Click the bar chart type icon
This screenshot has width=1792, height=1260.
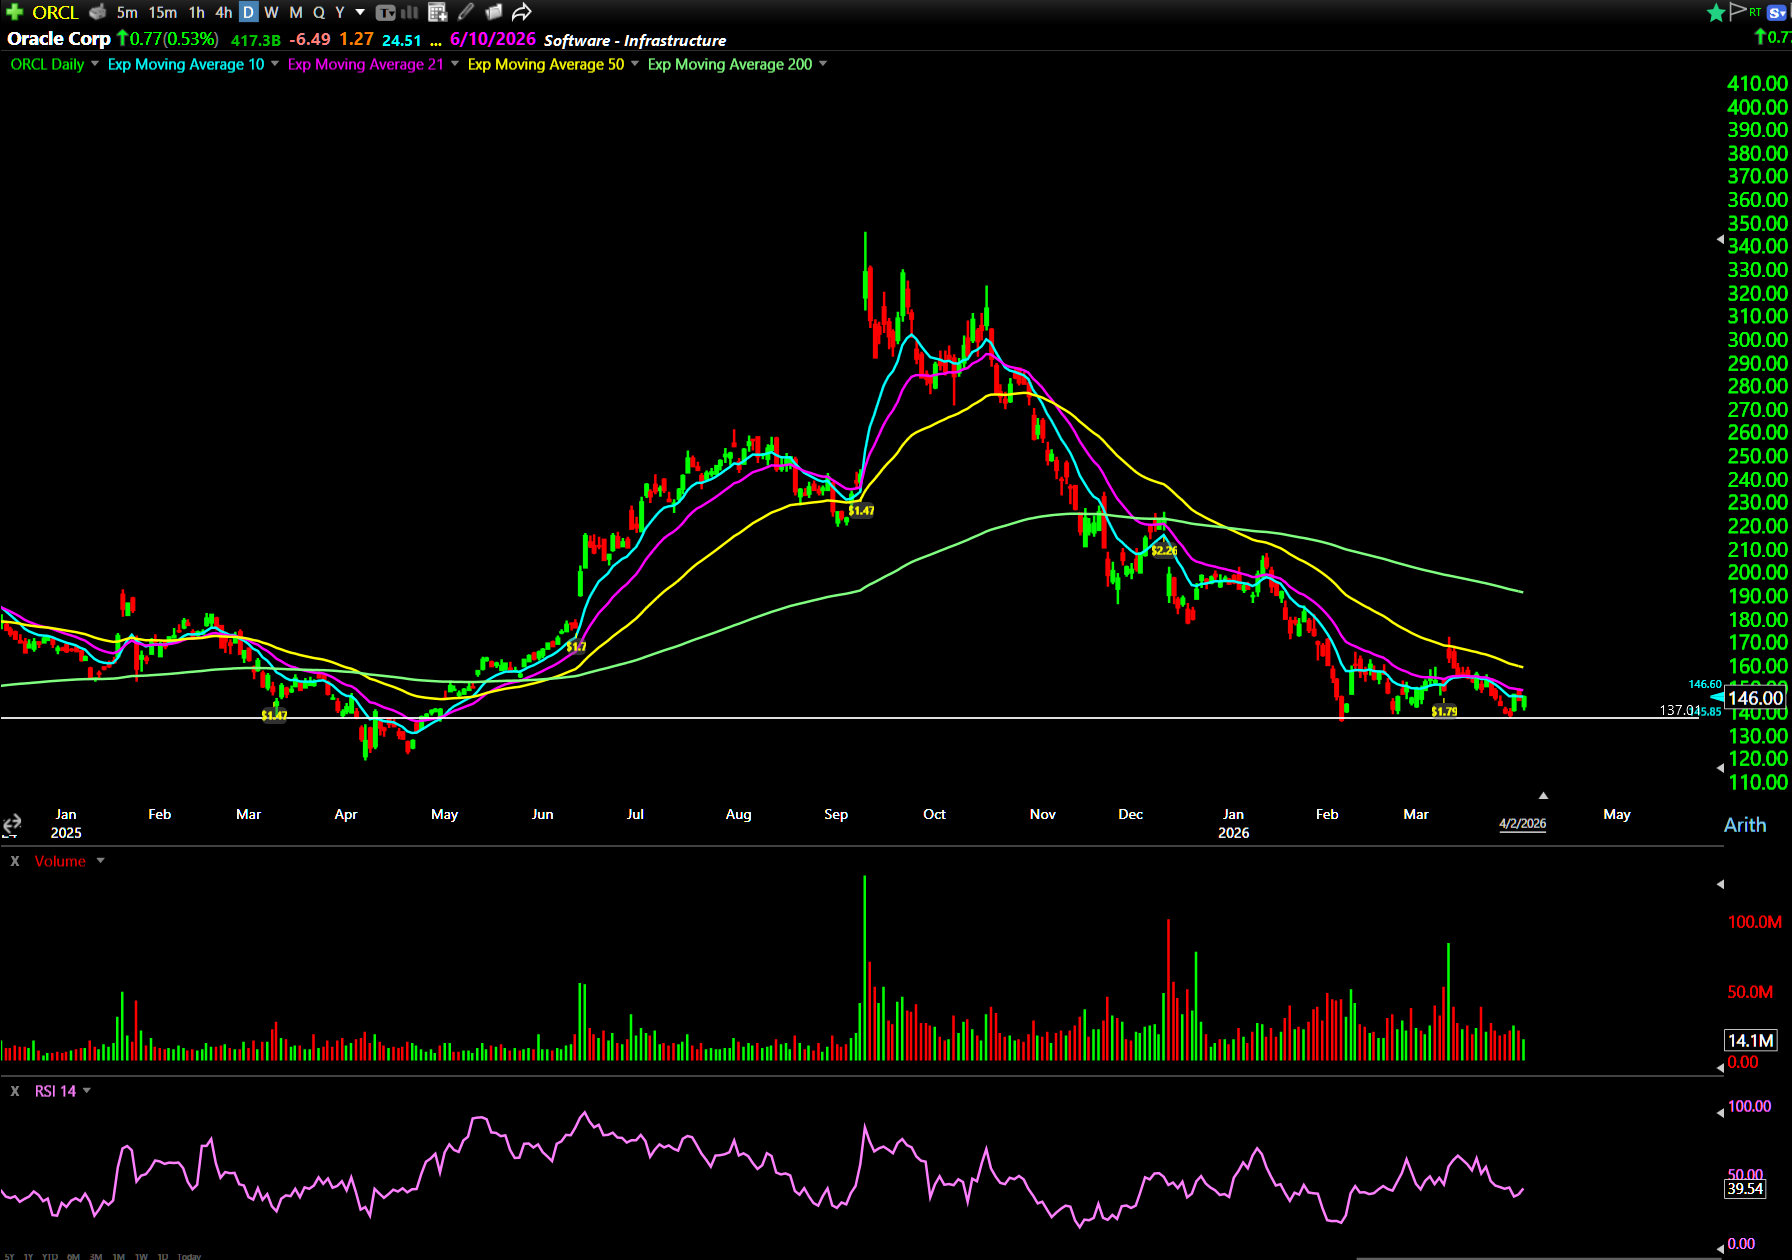pos(410,12)
